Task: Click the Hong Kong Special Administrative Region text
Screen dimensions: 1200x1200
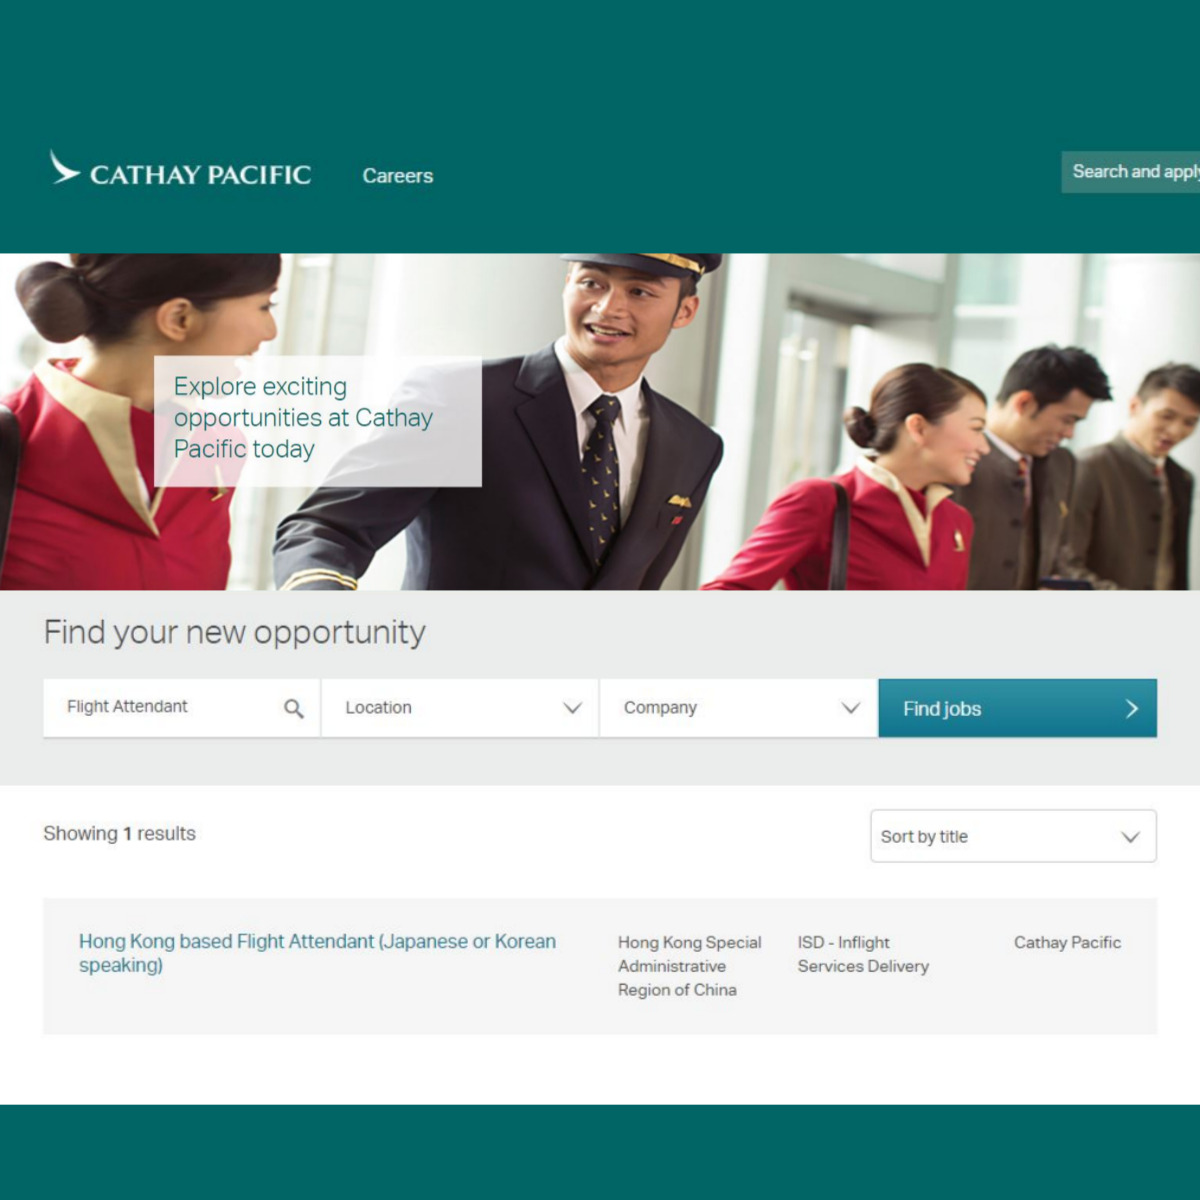Action: (689, 966)
